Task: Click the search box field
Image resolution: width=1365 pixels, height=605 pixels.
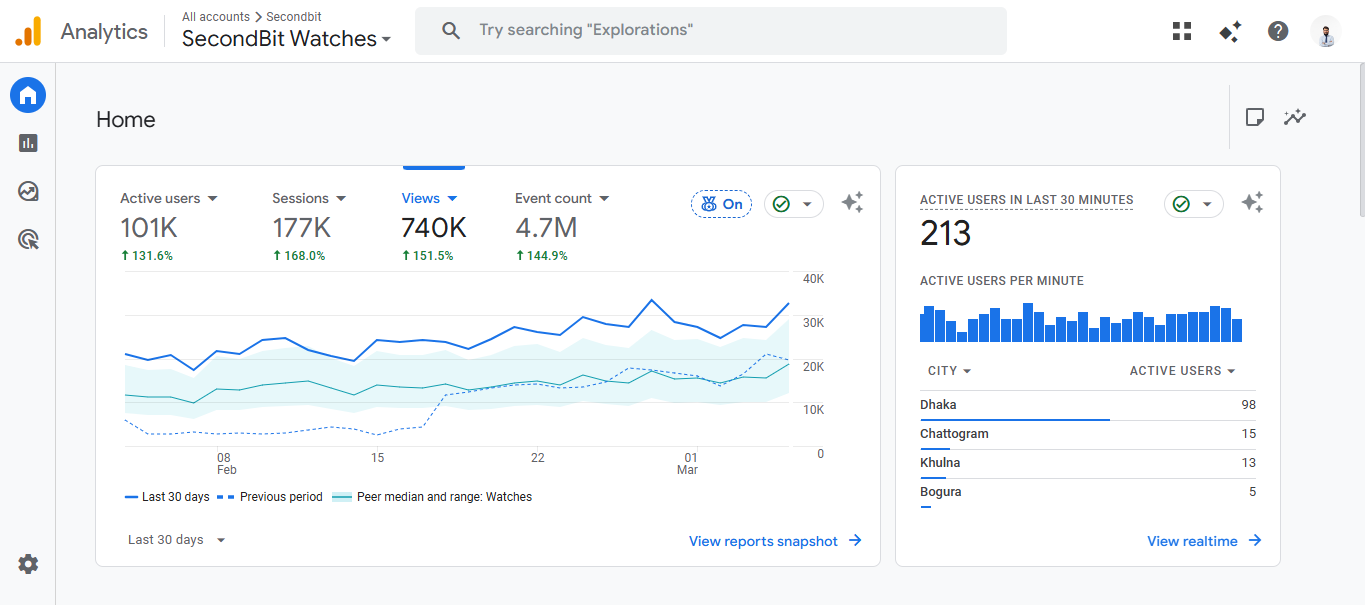Action: 710,31
